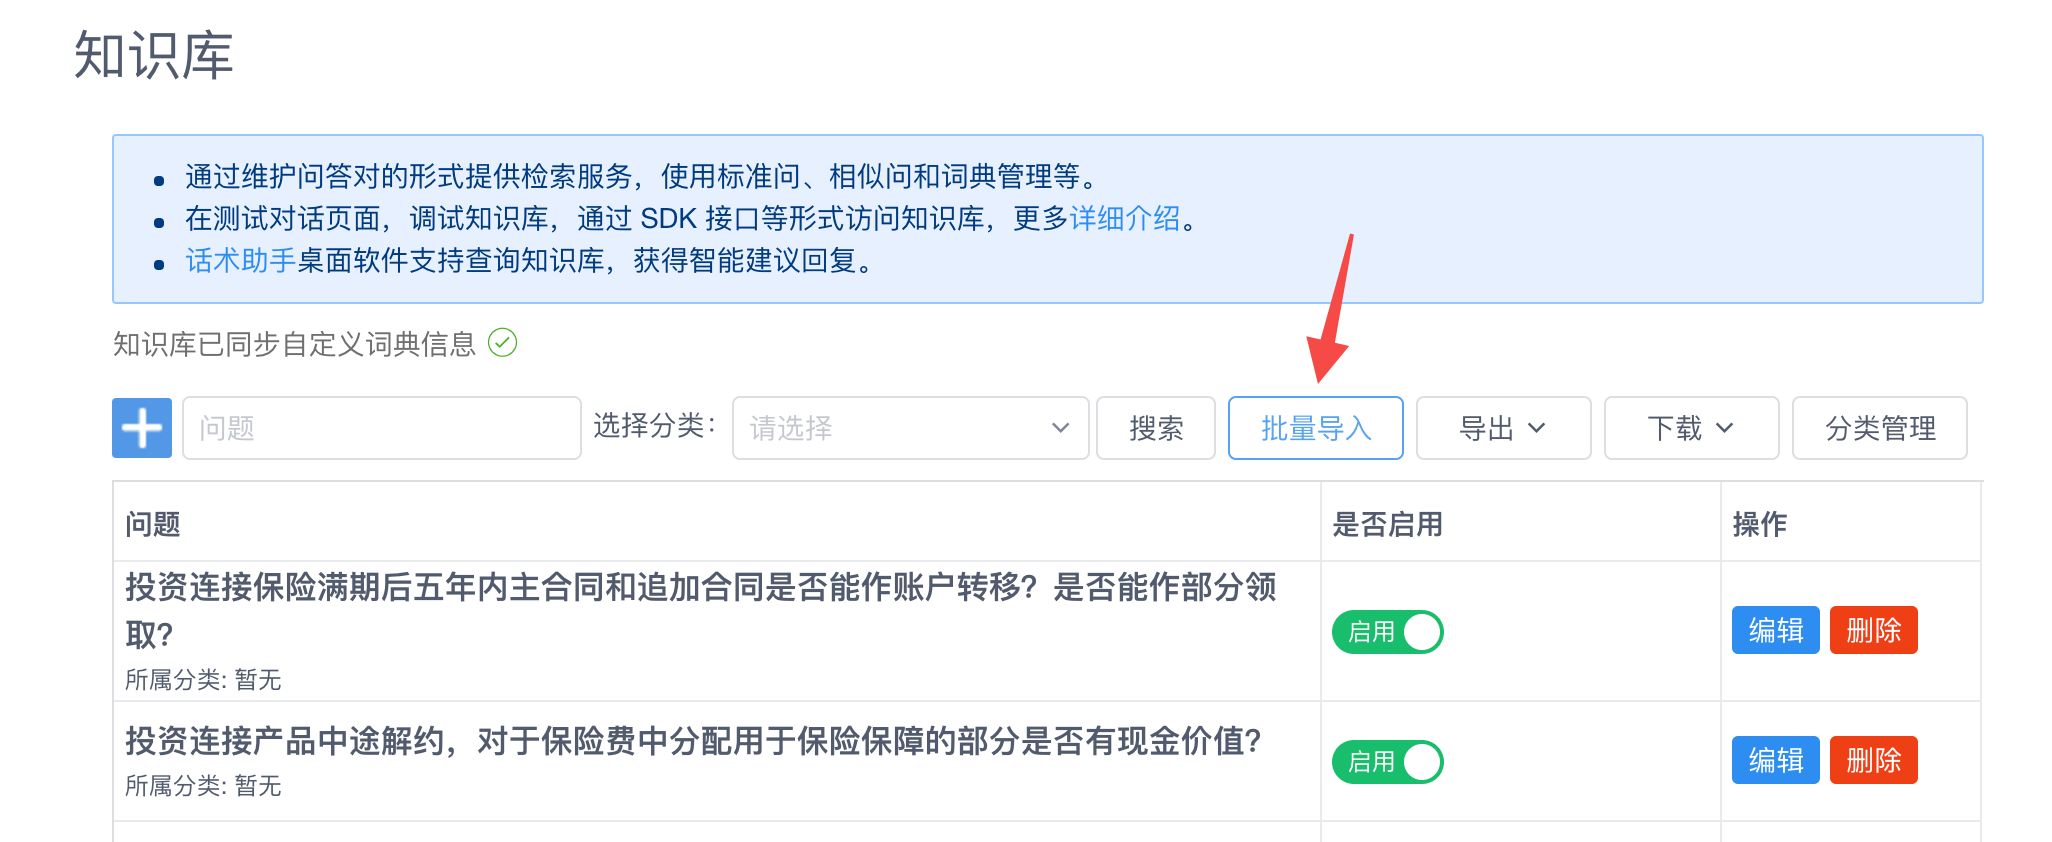Open 分类管理 category management
Screen dimensions: 2052x842
[1880, 428]
